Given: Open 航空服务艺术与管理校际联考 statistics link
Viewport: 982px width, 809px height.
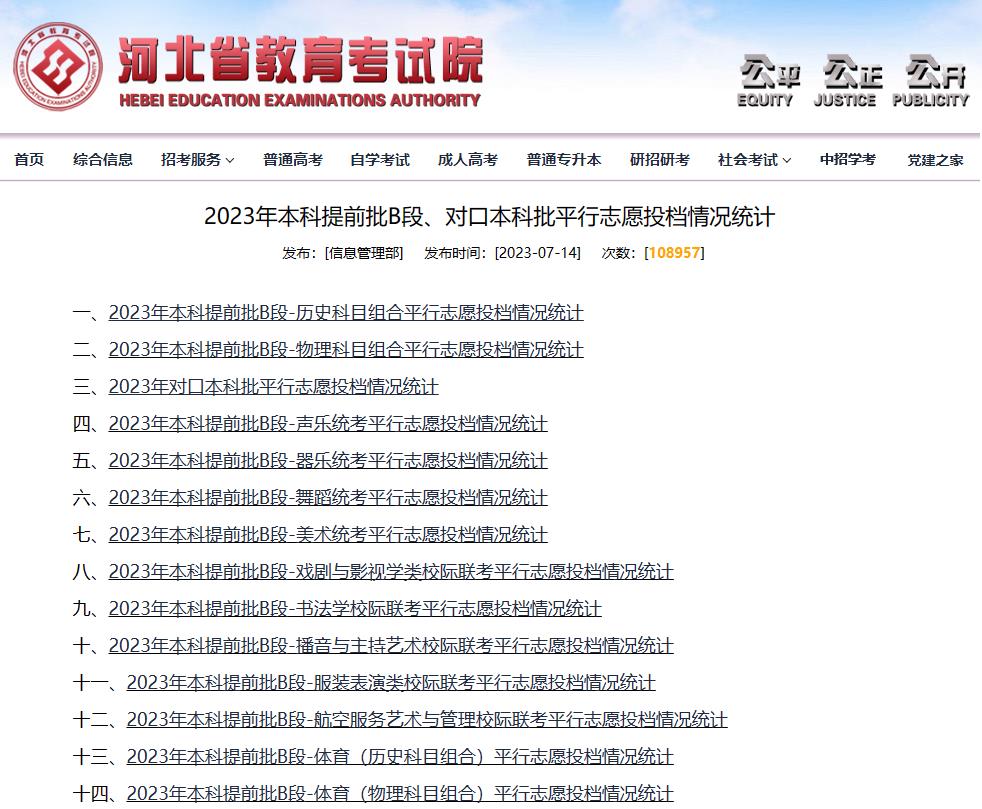Looking at the screenshot, I should coord(427,719).
